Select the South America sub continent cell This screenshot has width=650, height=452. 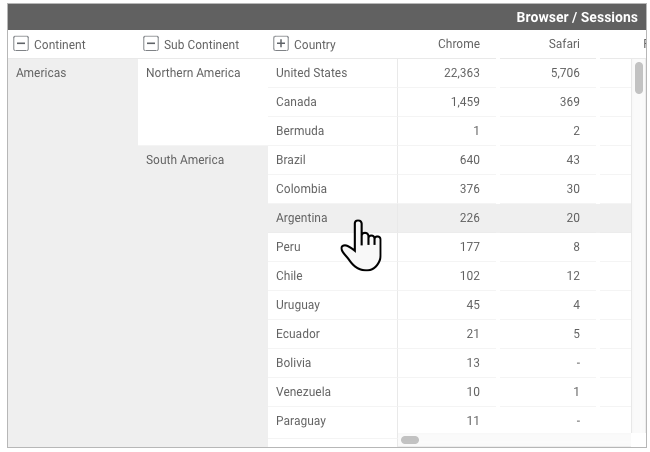(185, 160)
